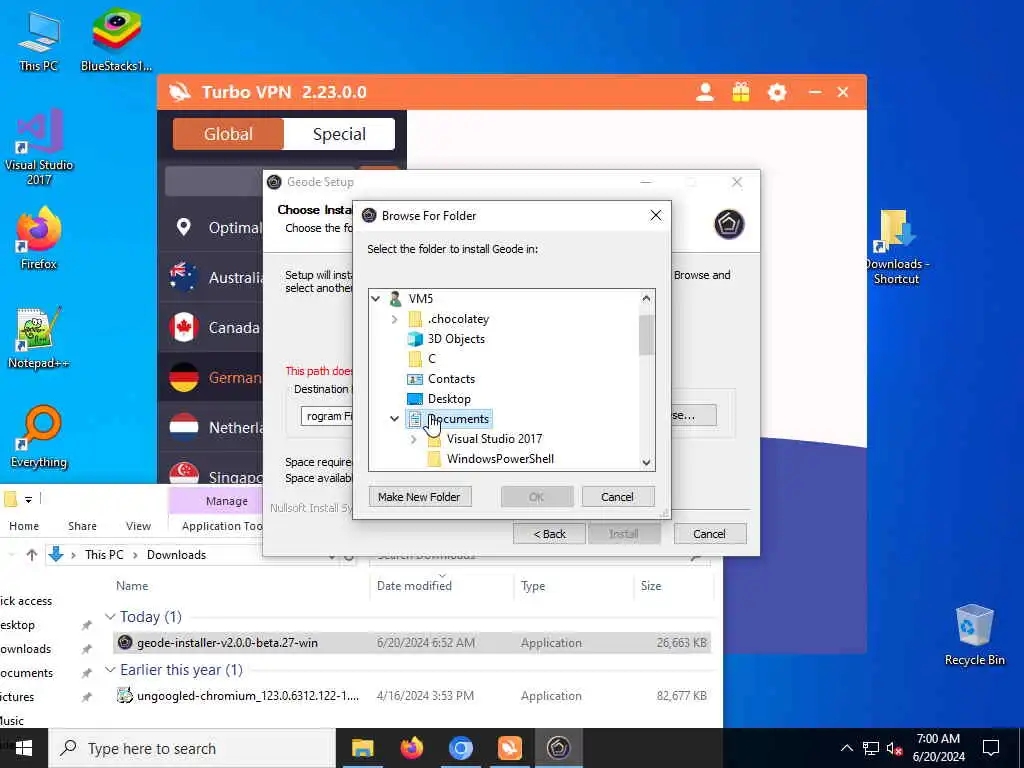Click This PC in Explorer breadcrumb
This screenshot has width=1024, height=768.
pos(104,555)
